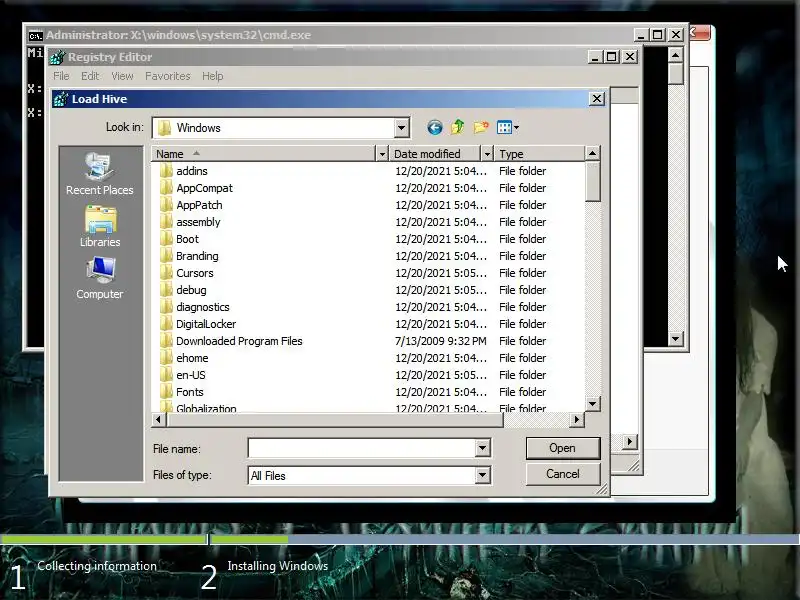Open the View menu icon

[x=504, y=127]
